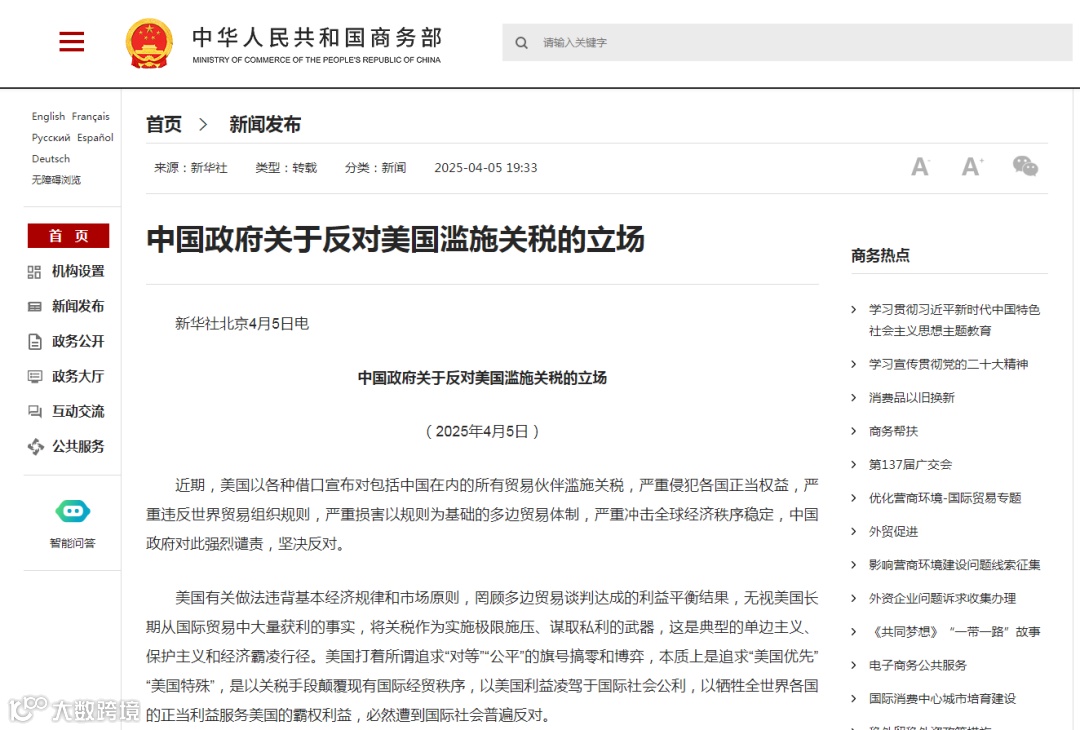Click chevron beside 电子商务公共服务

tap(854, 665)
